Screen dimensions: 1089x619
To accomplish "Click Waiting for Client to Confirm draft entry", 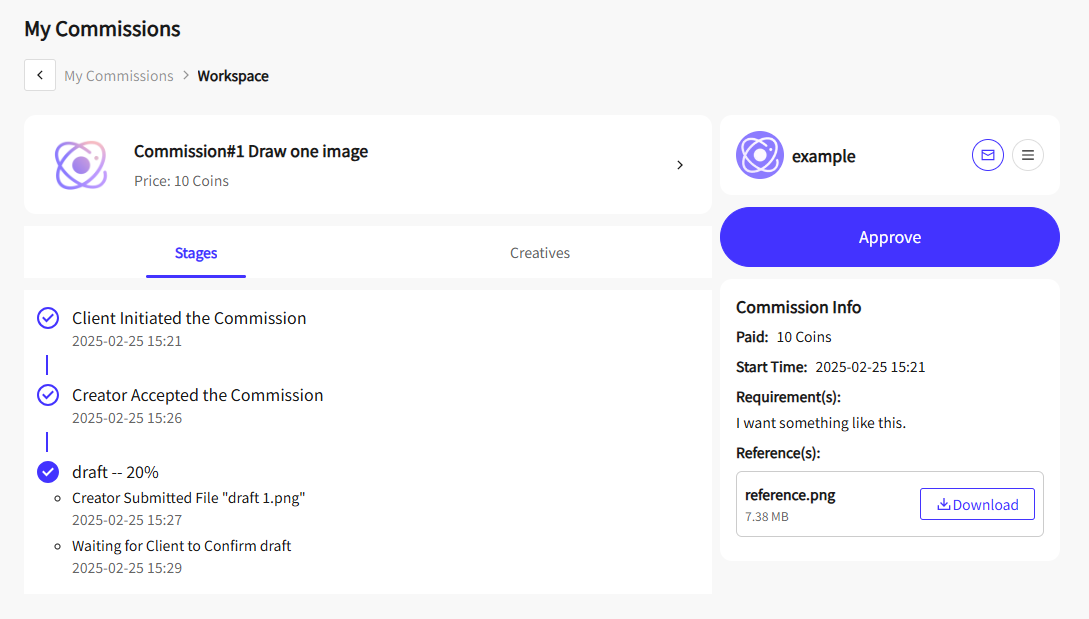I will (x=181, y=545).
